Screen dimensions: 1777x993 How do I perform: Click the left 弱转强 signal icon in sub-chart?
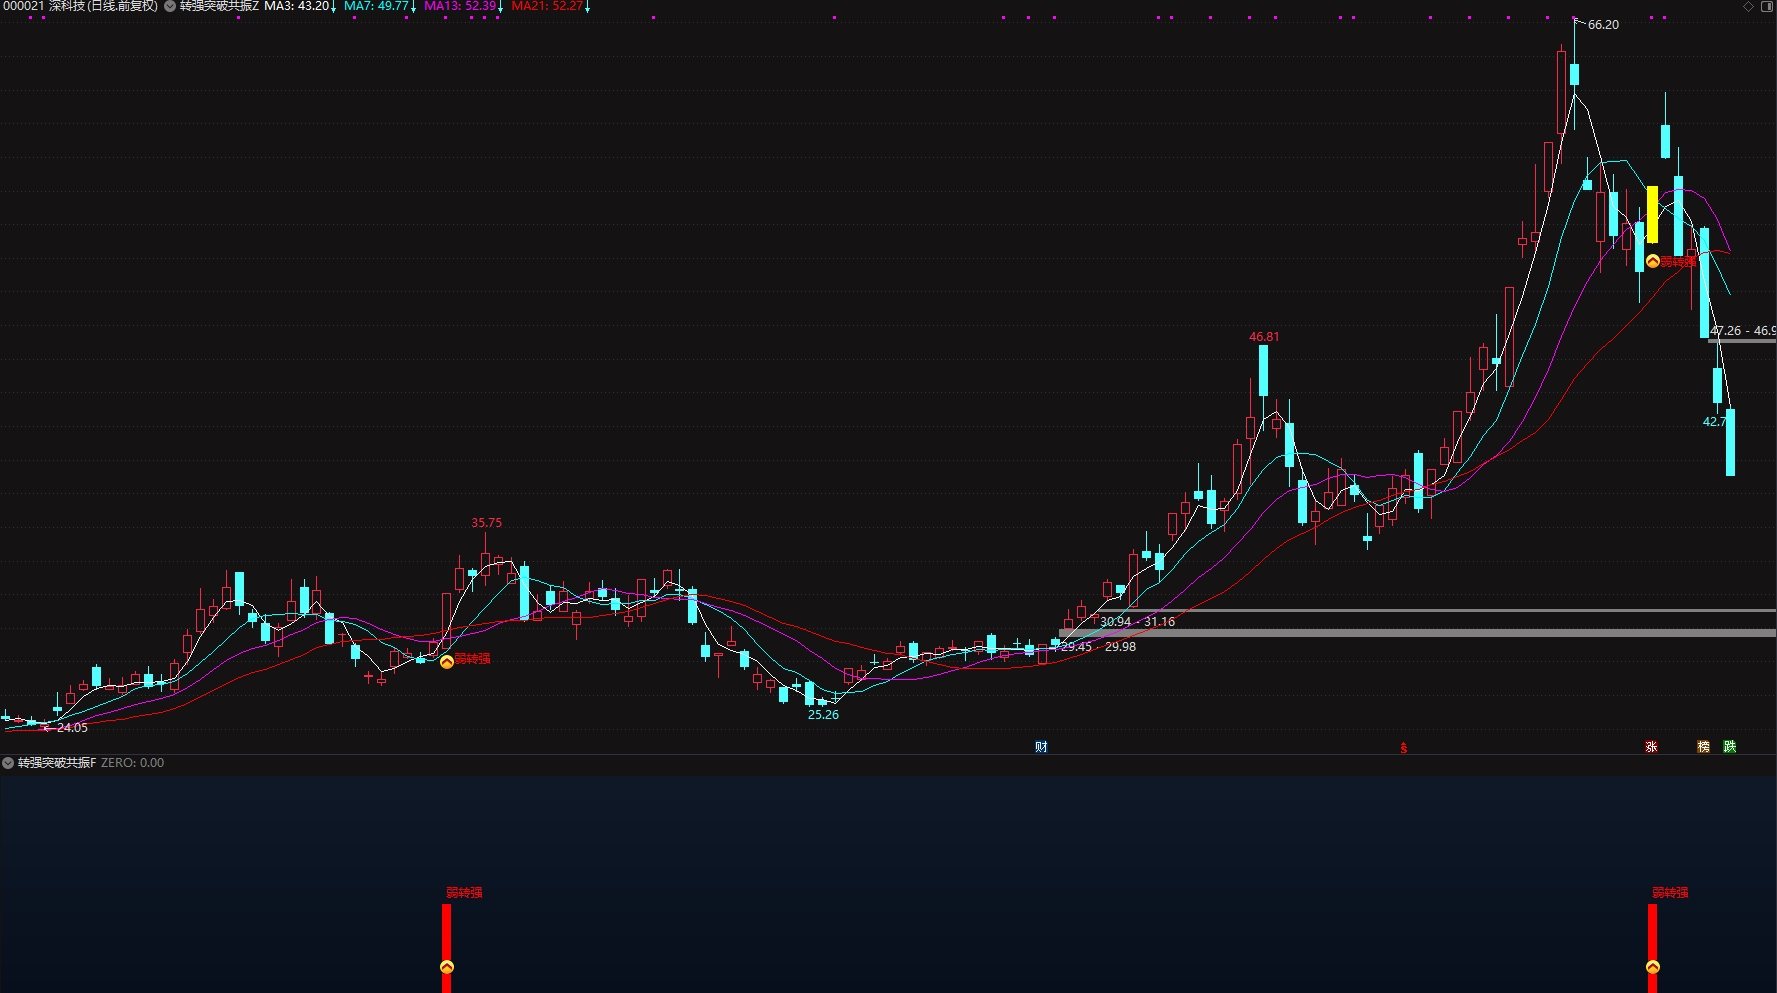(447, 967)
